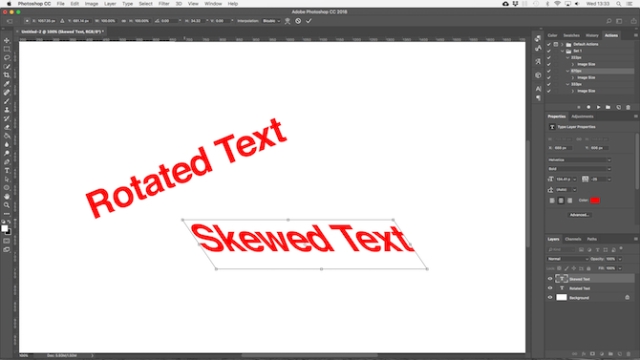This screenshot has height=360, width=640.
Task: Select the Move tool
Action: (x=7, y=40)
